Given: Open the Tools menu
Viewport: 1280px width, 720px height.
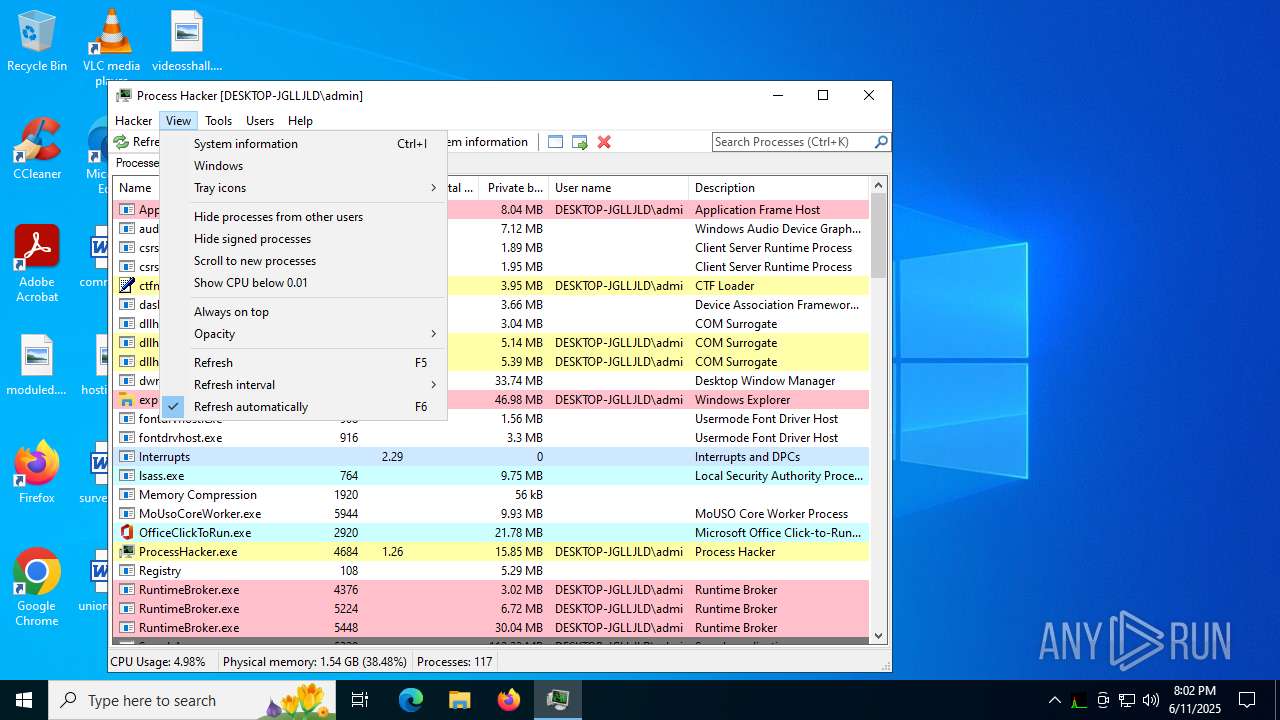Looking at the screenshot, I should pos(218,120).
